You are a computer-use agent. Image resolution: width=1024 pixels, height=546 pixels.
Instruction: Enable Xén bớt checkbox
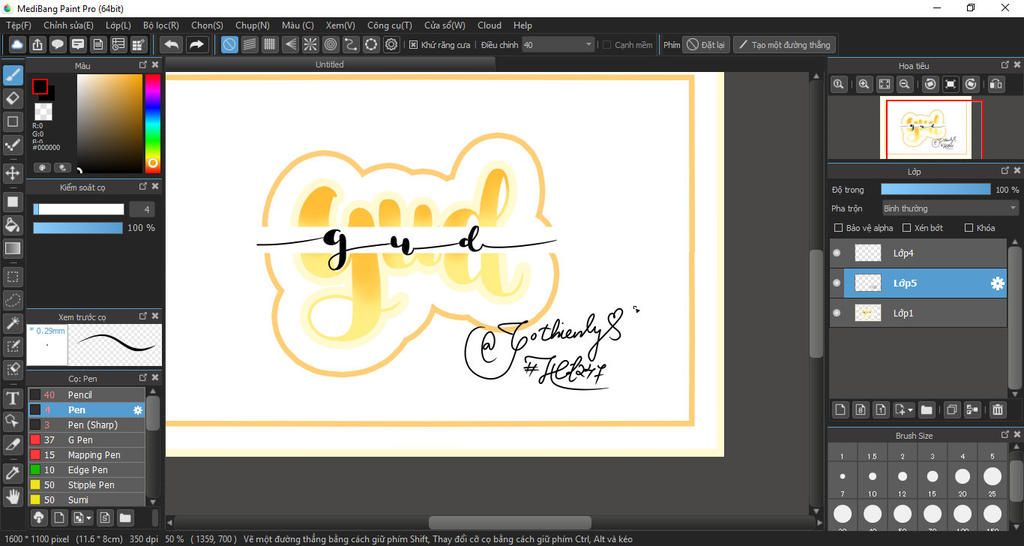(906, 228)
